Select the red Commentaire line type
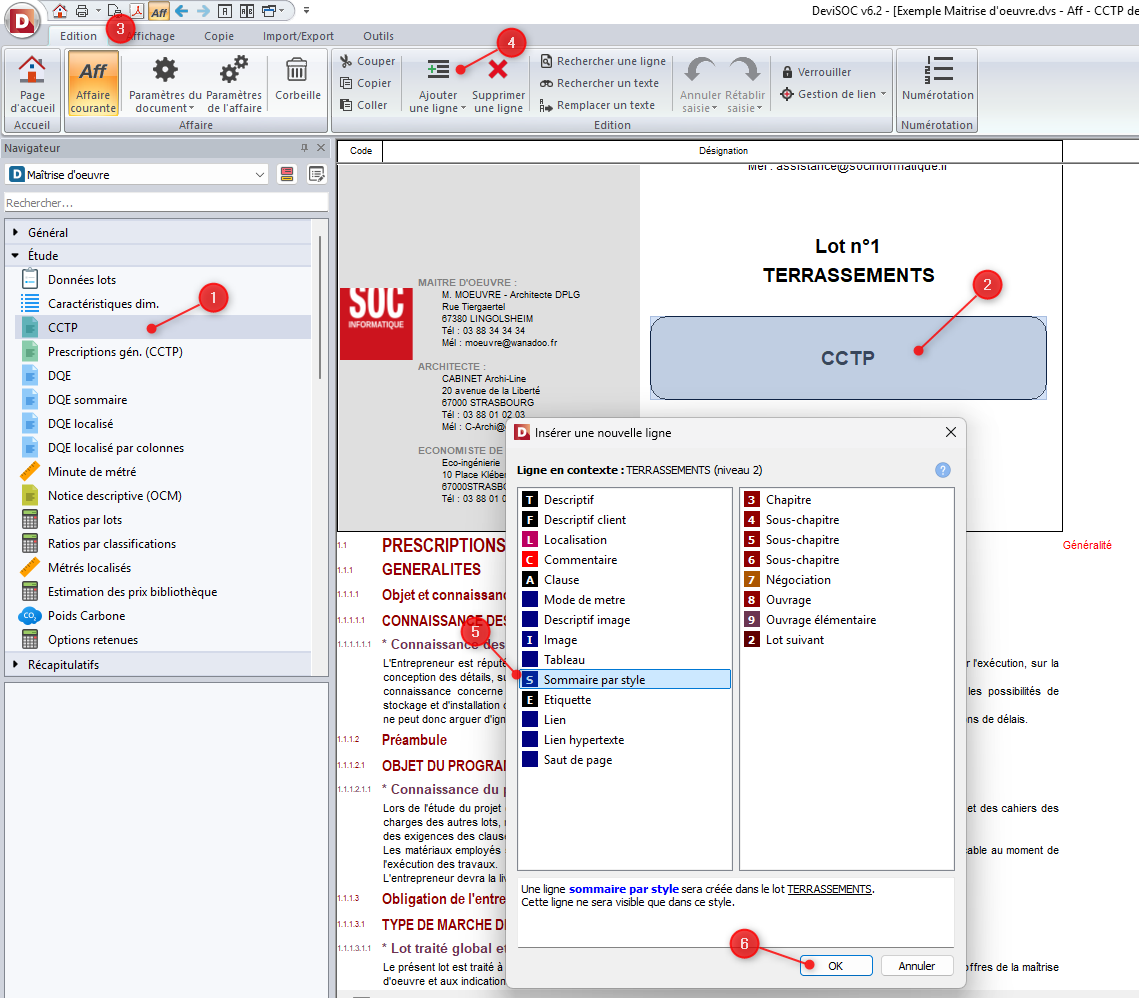Screen dimensions: 1139x998 pos(580,560)
